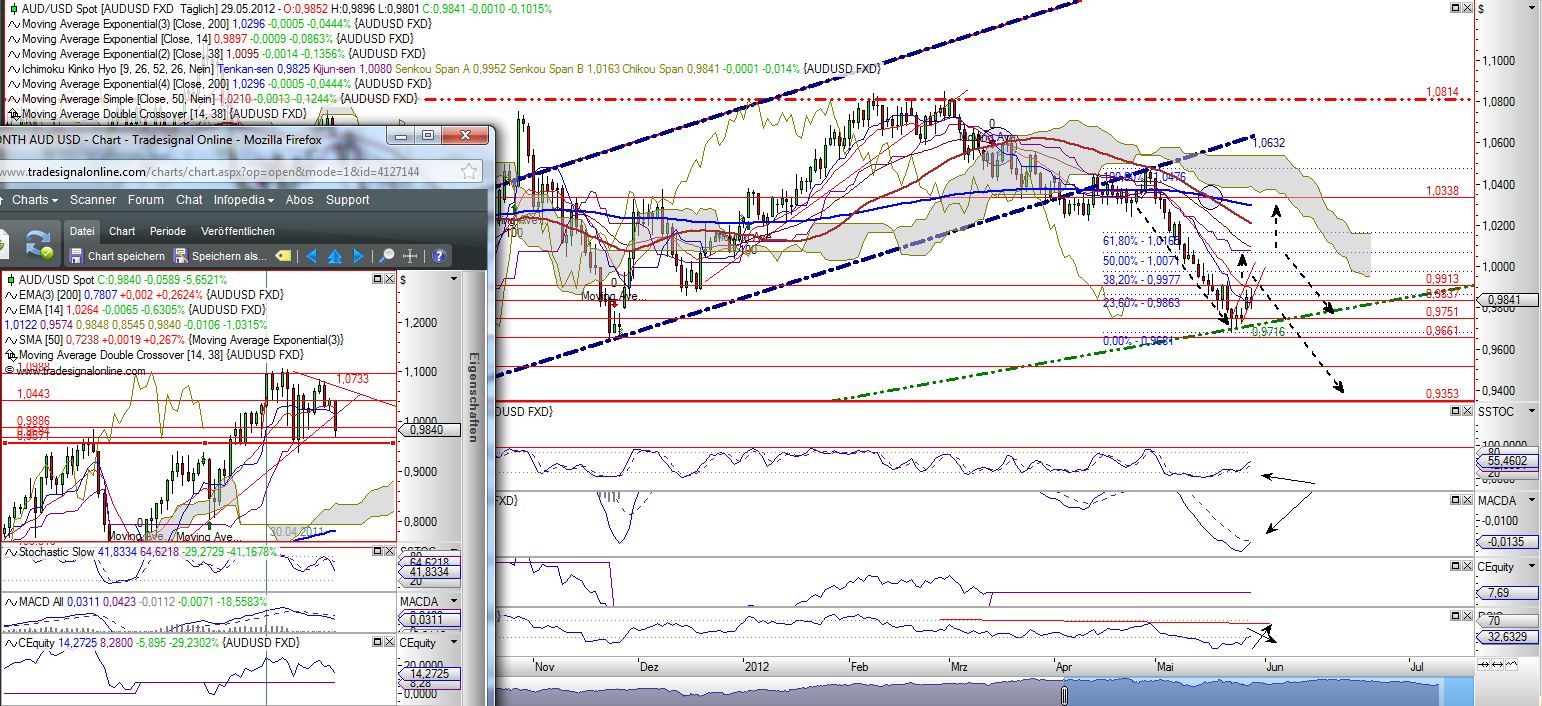The image size is (1542, 706).
Task: Close the Stochastic Slow pane in Firefox chart
Action: point(389,551)
